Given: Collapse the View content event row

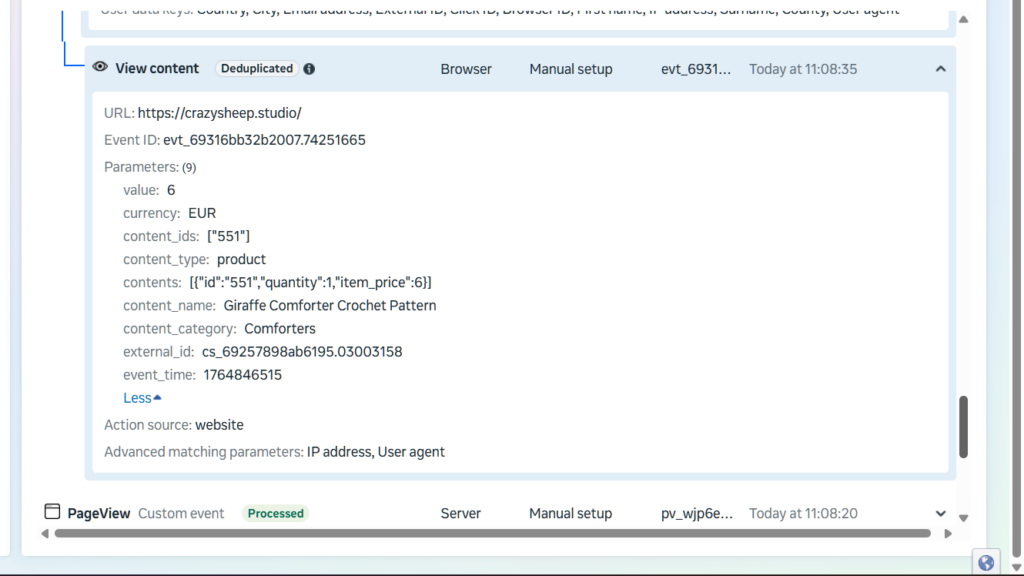Looking at the screenshot, I should point(940,69).
